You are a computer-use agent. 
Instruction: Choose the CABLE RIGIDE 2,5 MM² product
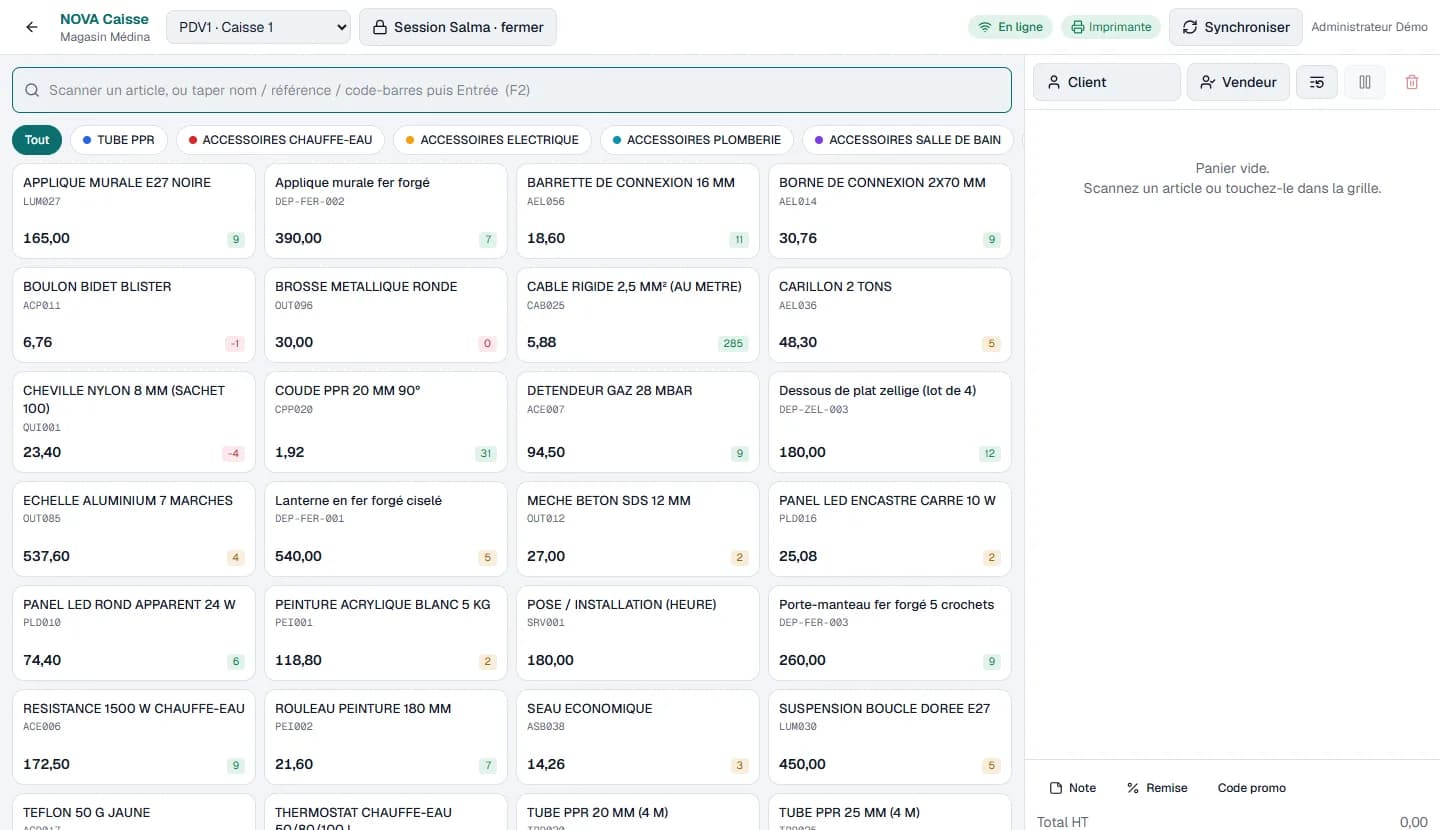coord(638,315)
